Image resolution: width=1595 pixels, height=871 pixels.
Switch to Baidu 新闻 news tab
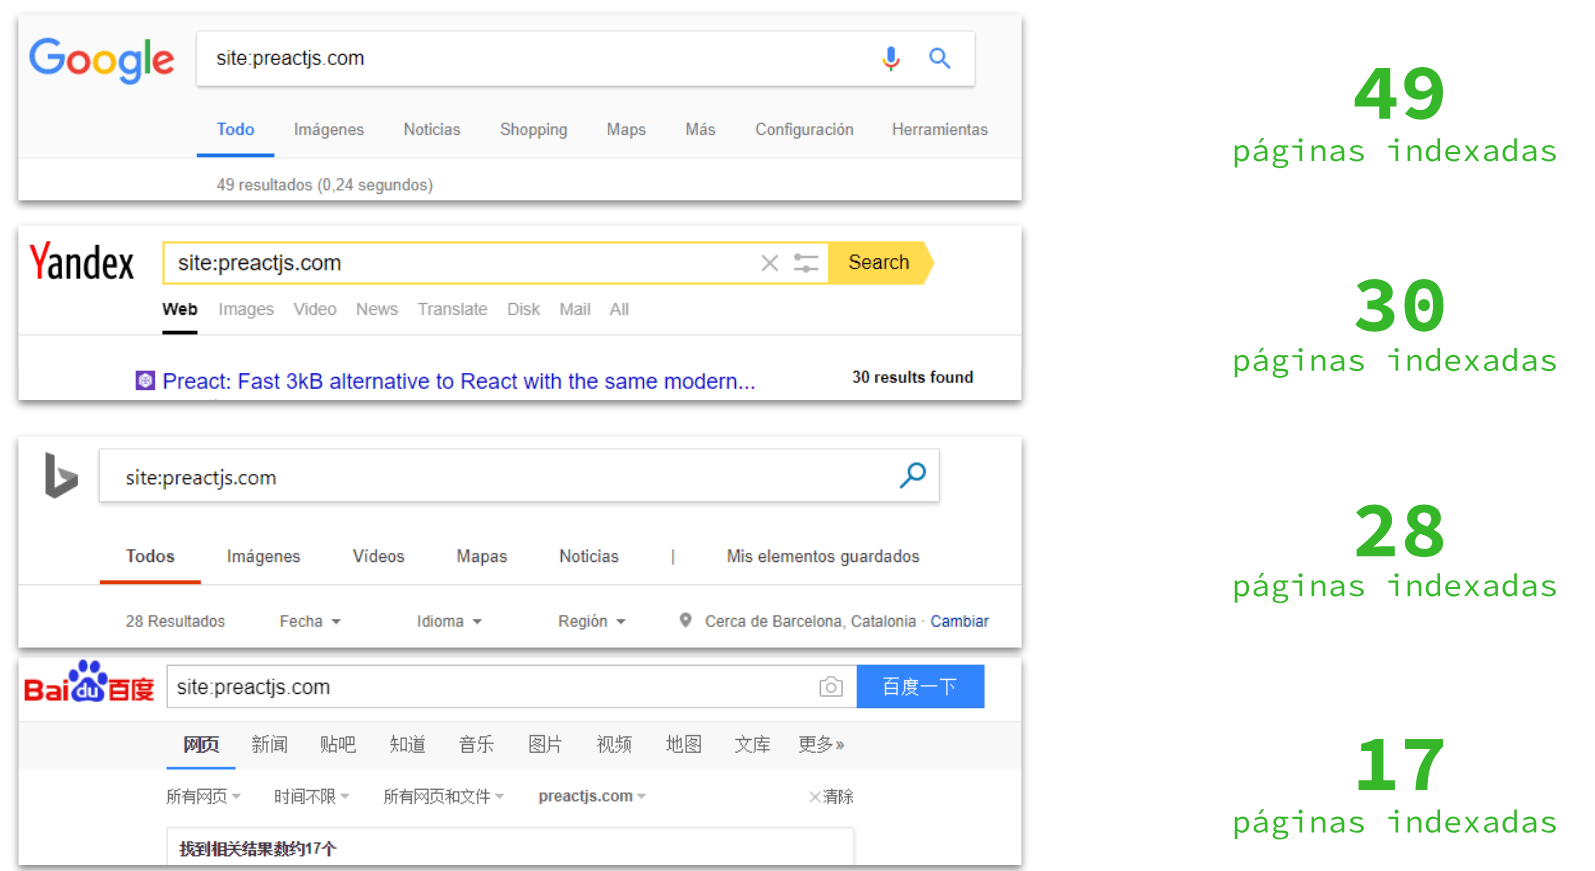(x=269, y=744)
